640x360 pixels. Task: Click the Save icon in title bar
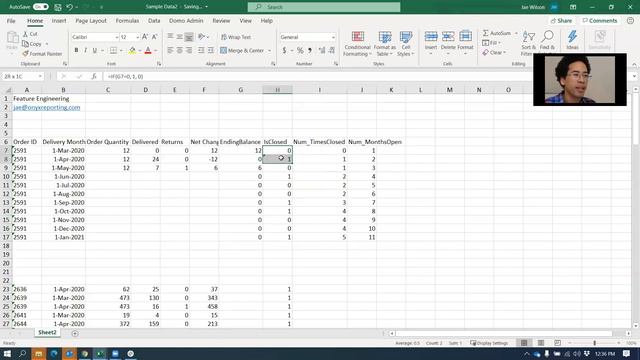click(58, 7)
